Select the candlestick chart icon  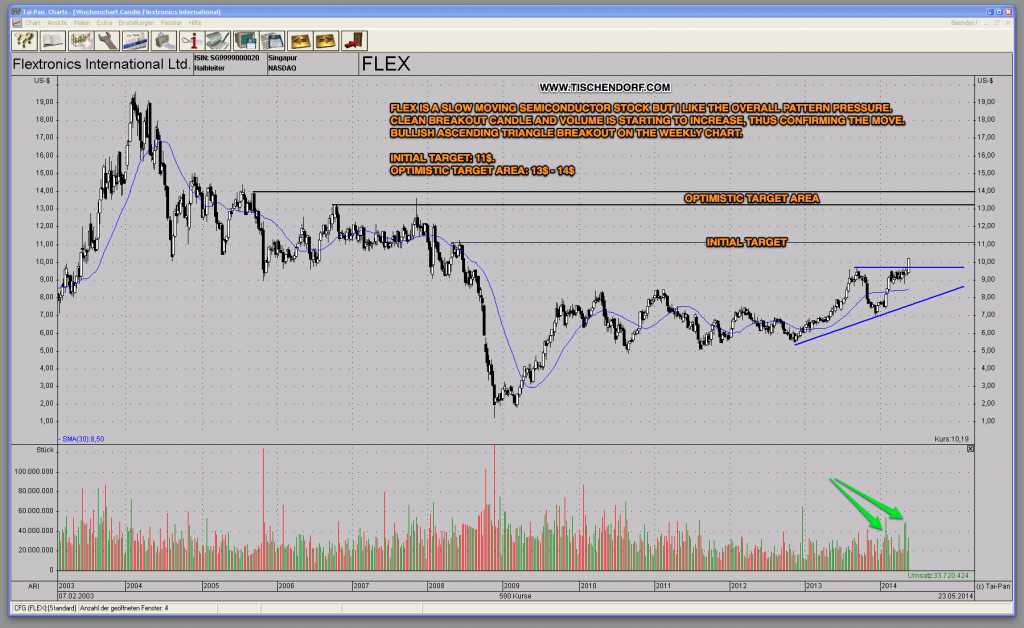point(82,40)
